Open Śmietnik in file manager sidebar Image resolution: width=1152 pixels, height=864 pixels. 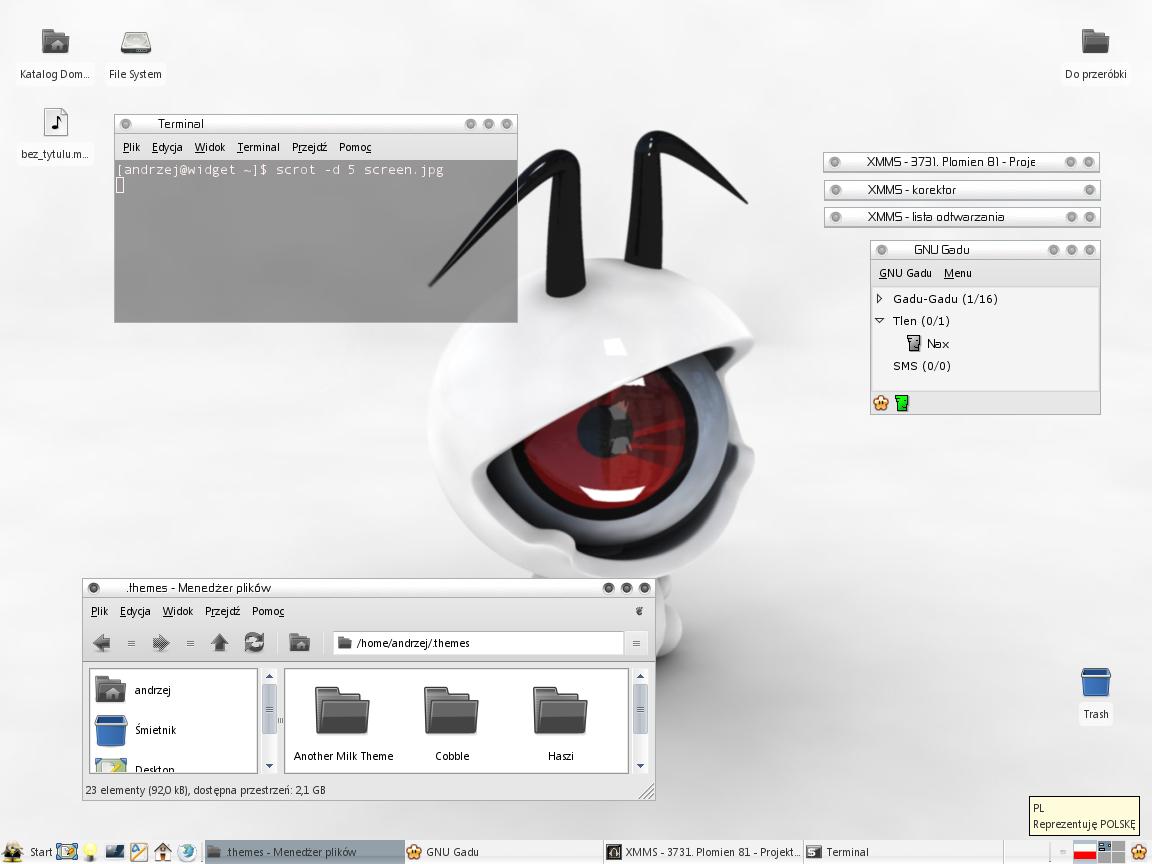click(x=136, y=730)
